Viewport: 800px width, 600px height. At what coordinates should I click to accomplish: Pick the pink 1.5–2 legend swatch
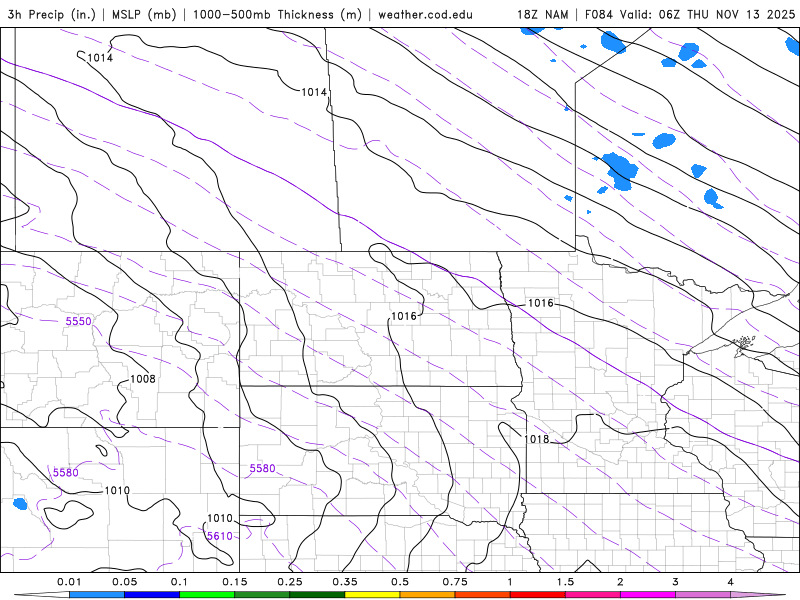(593, 595)
